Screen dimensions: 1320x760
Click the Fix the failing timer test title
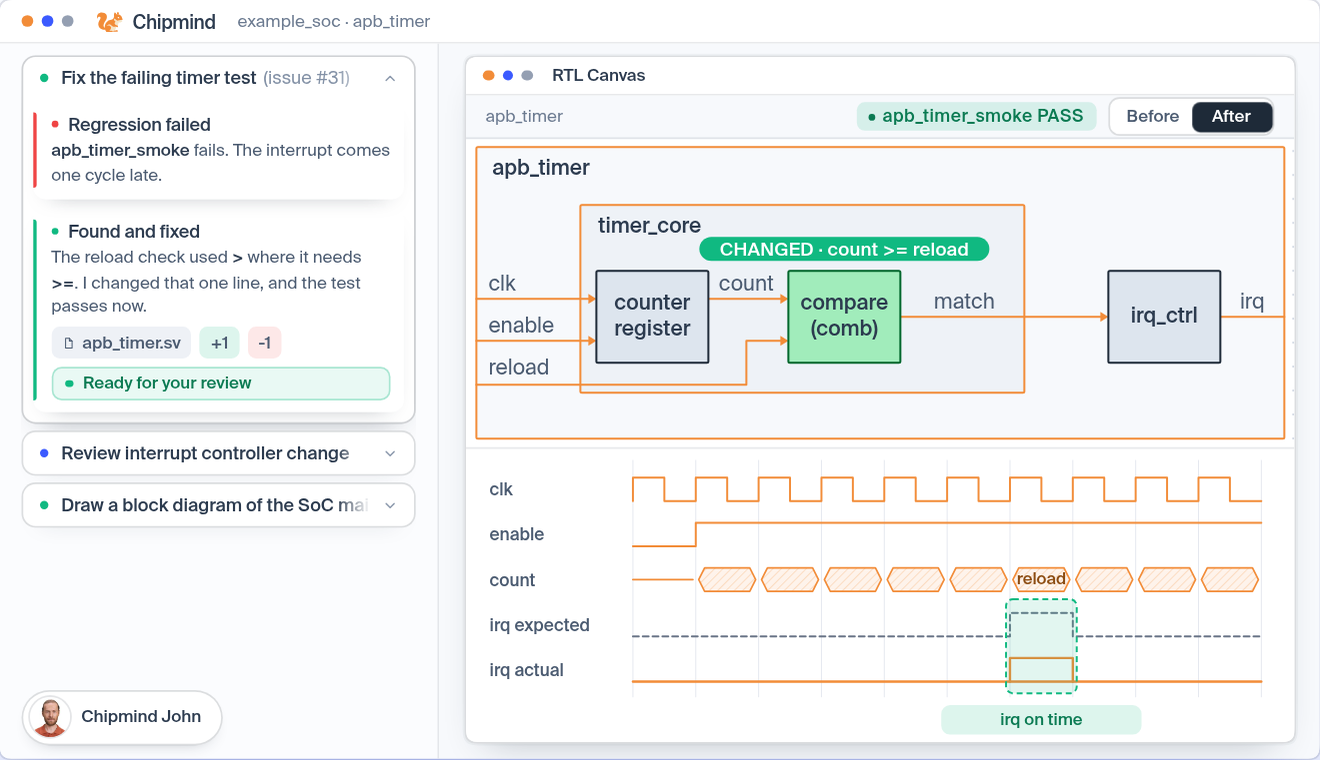[159, 78]
